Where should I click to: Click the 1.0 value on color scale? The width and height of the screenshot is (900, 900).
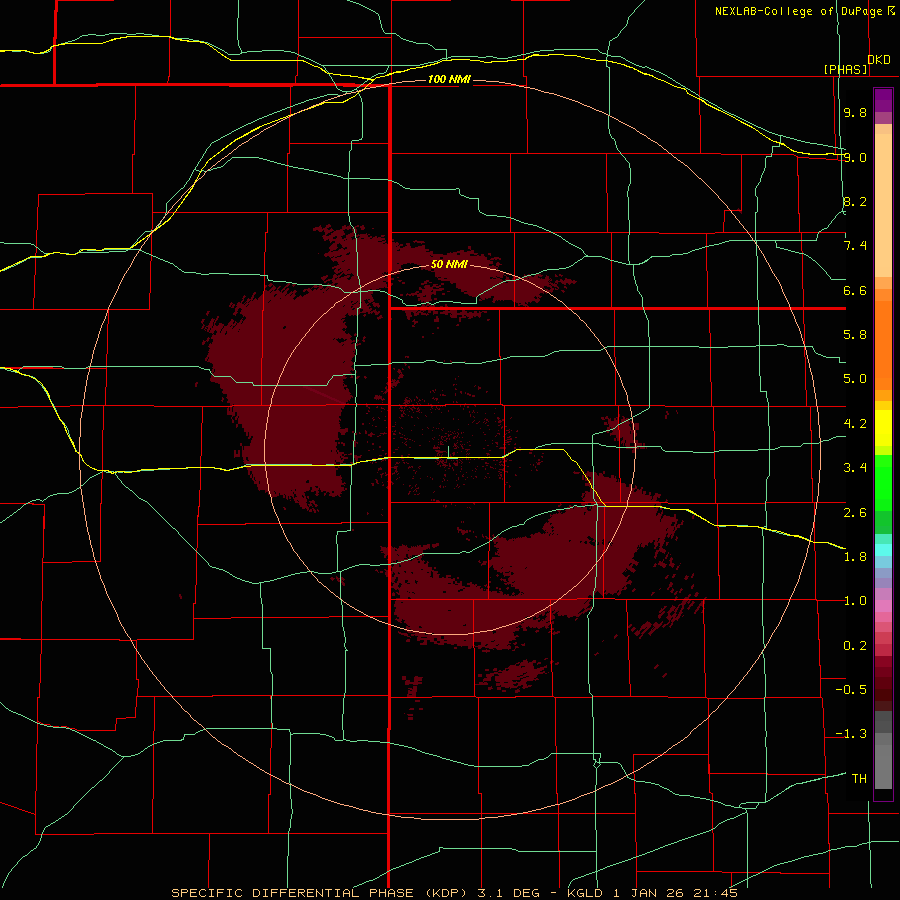(x=855, y=601)
